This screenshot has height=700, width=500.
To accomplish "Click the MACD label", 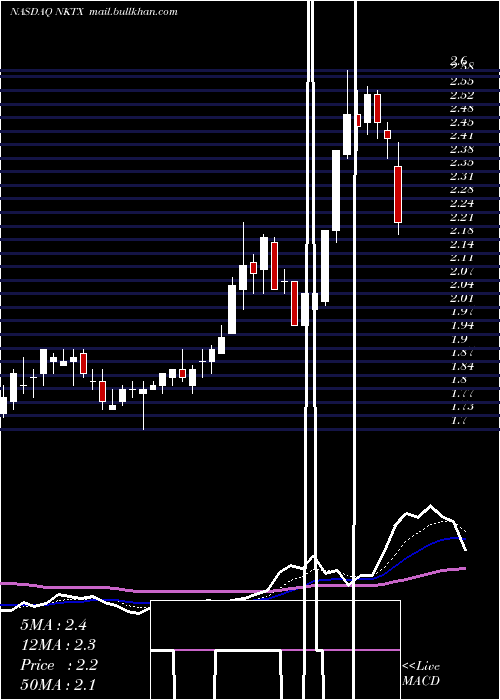I will [421, 681].
